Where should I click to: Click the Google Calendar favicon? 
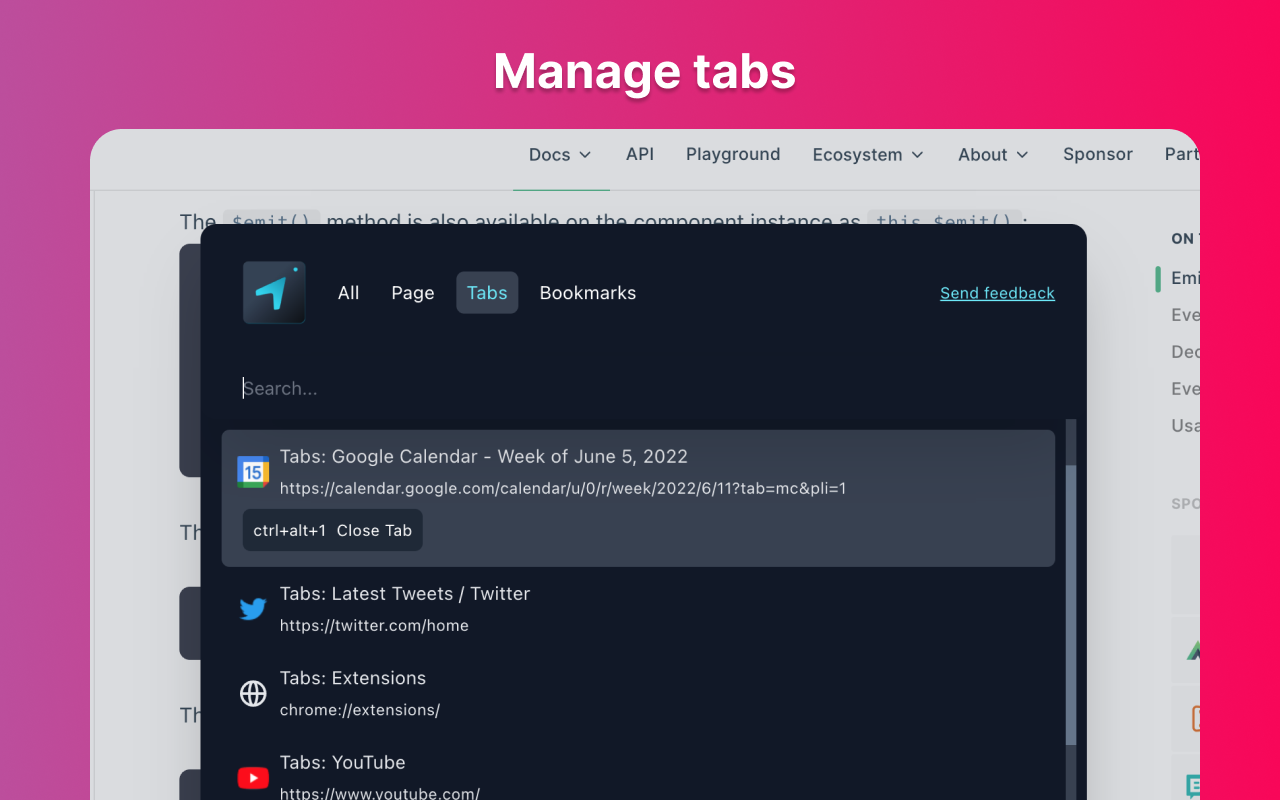pos(252,470)
